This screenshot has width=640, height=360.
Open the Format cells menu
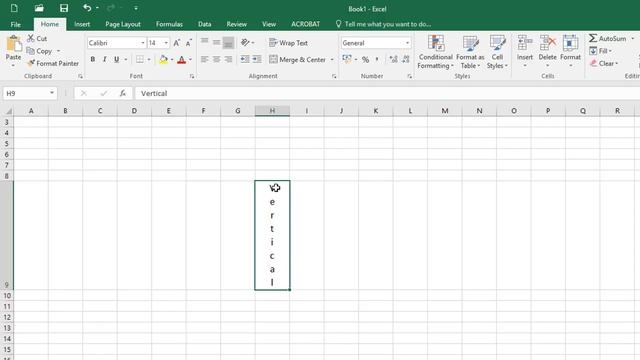tap(570, 51)
